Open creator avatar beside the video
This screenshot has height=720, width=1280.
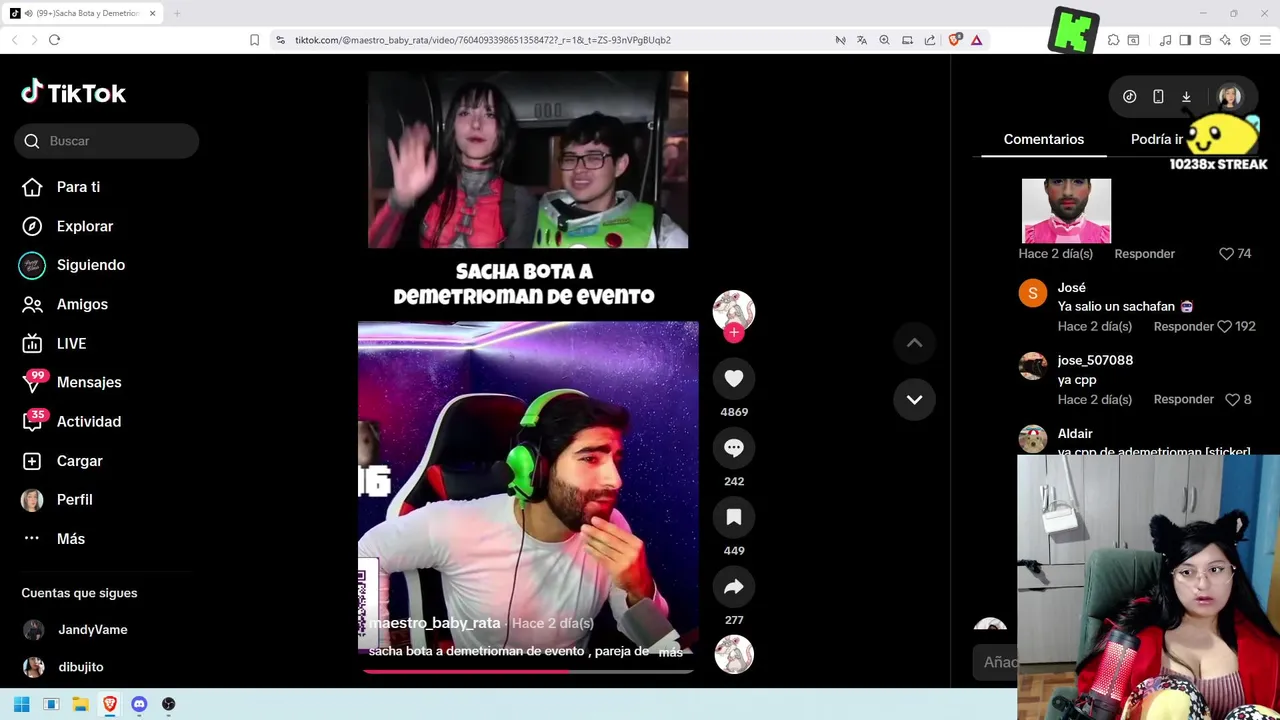coord(734,310)
